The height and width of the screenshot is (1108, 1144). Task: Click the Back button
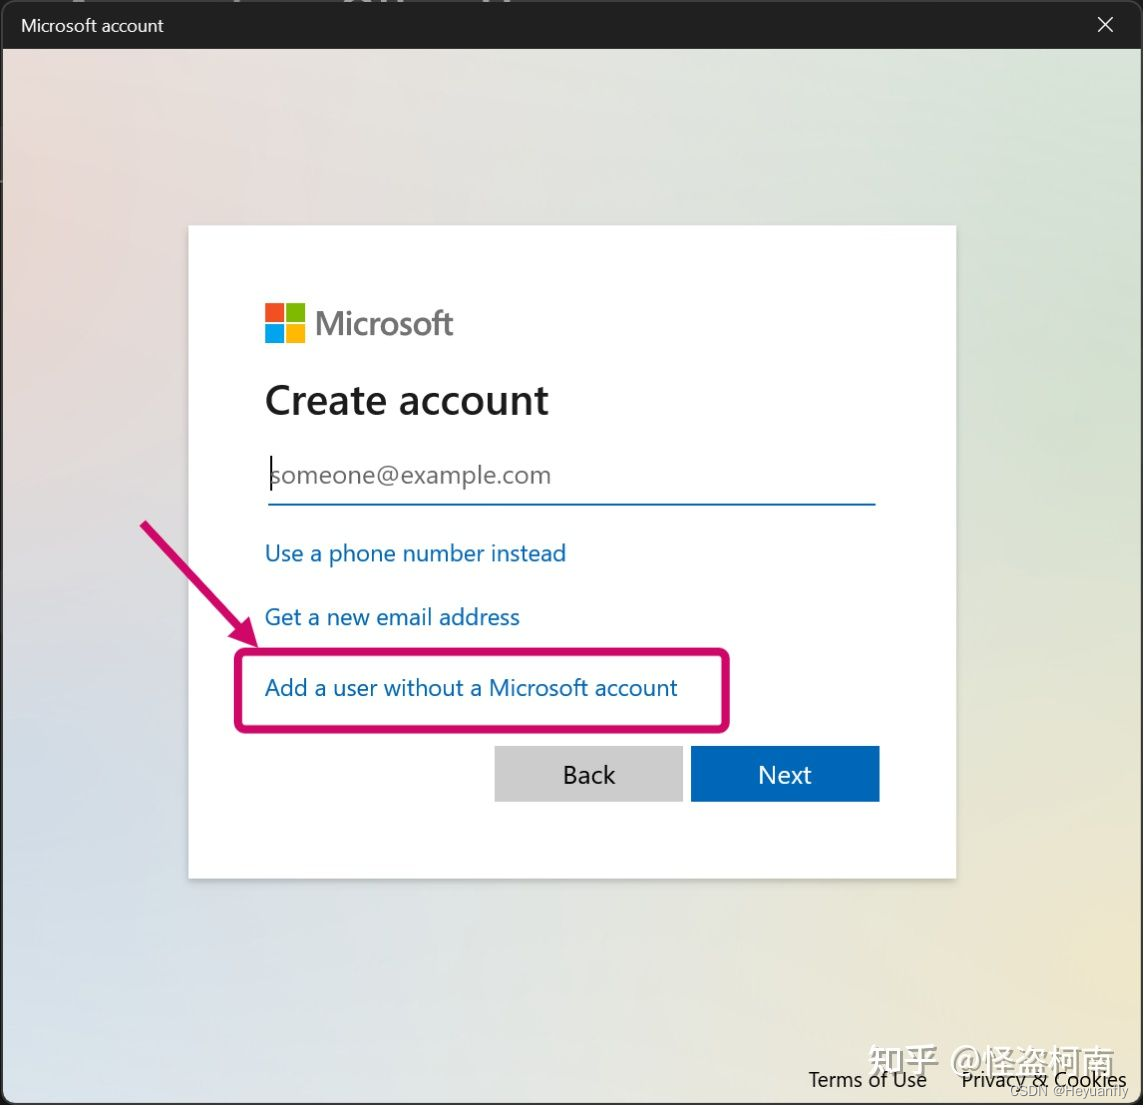pyautogui.click(x=588, y=774)
